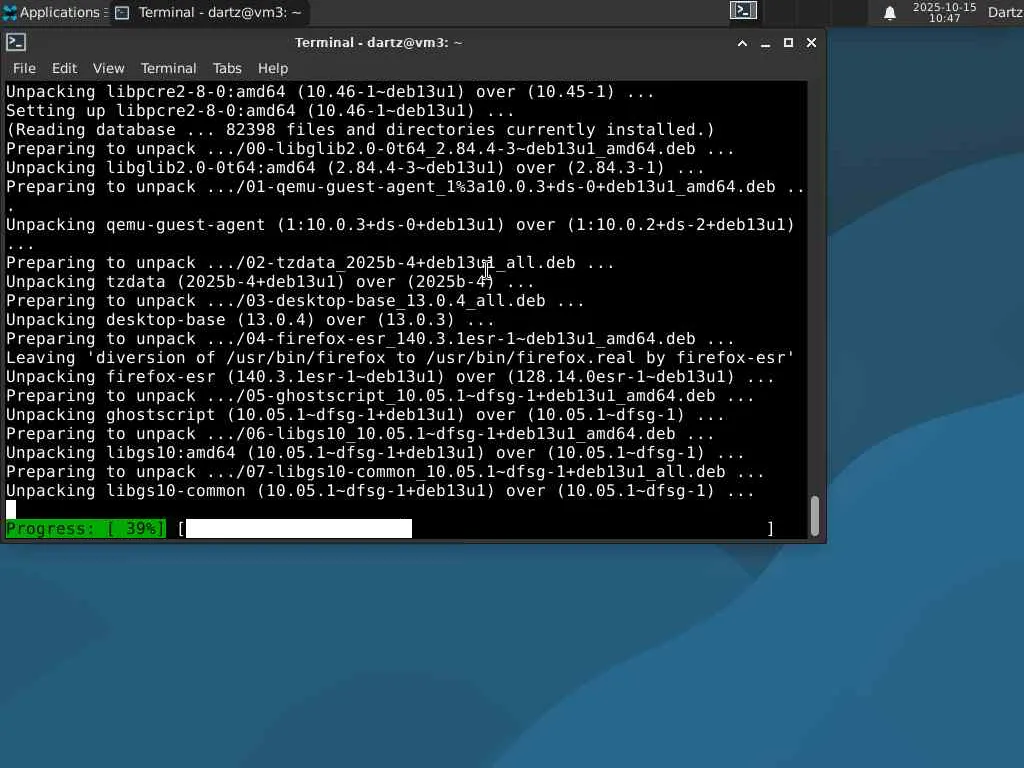The width and height of the screenshot is (1024, 768).
Task: Select the Terminal taskbar button in top panel
Action: (209, 12)
